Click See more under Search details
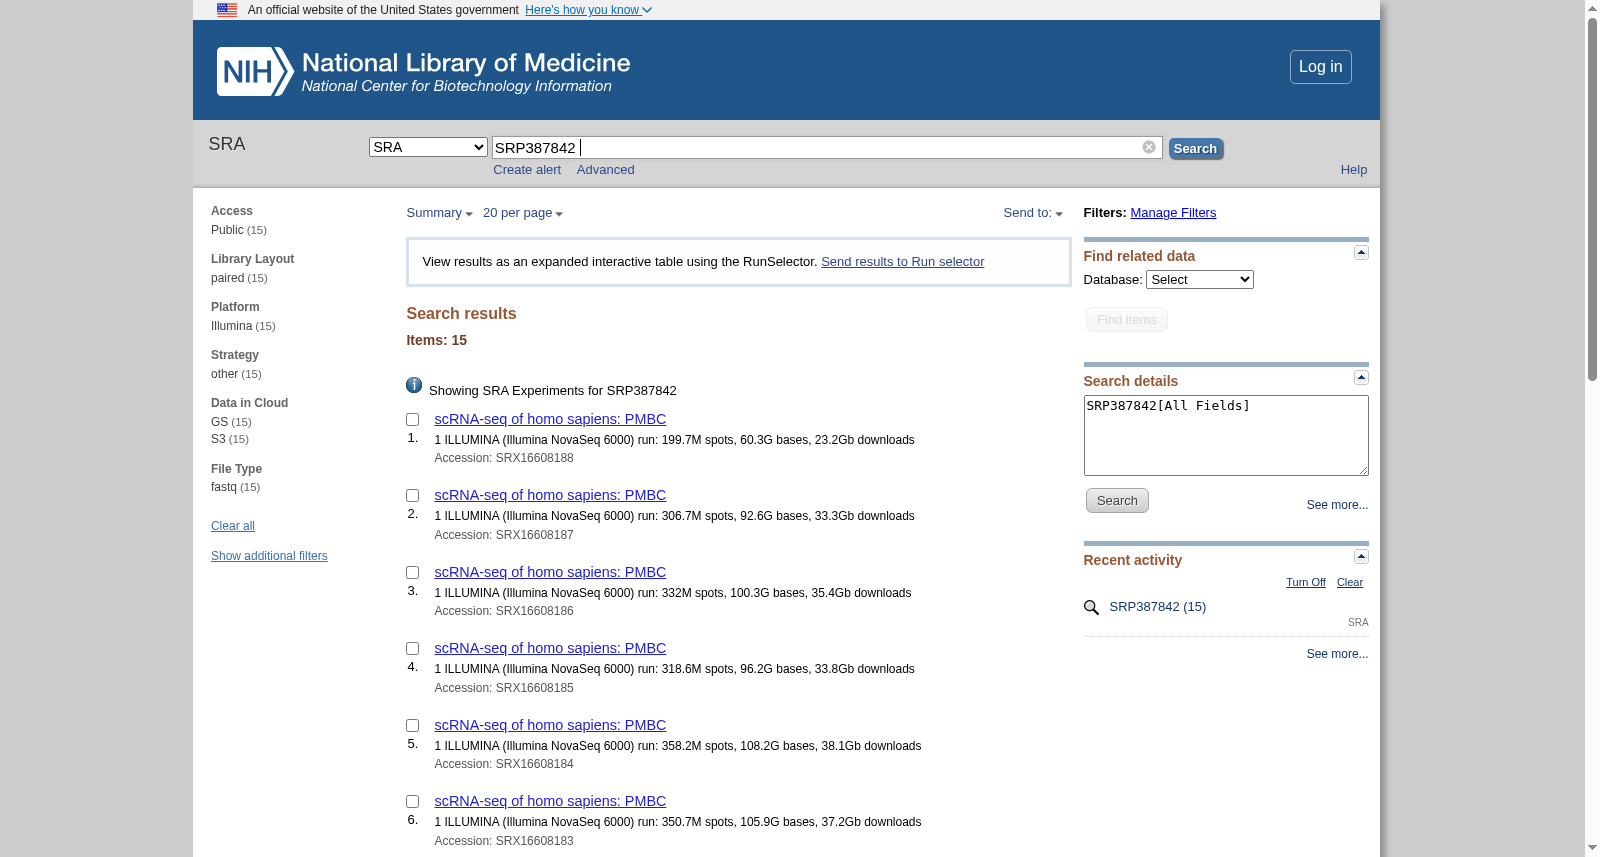Viewport: 1600px width, 857px height. 1337,505
